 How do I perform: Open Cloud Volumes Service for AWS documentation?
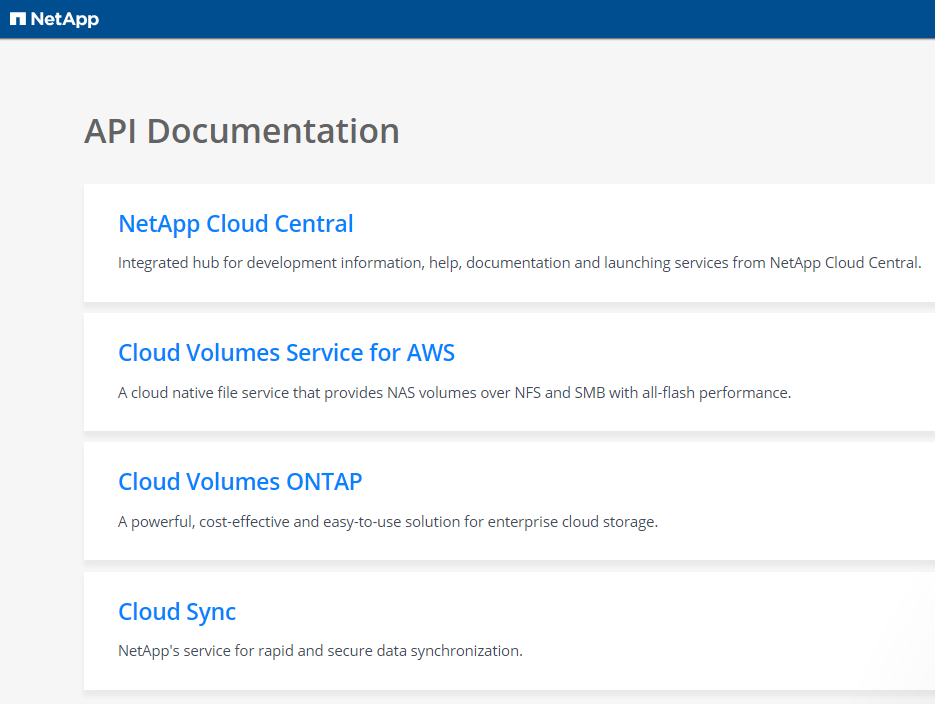[286, 353]
